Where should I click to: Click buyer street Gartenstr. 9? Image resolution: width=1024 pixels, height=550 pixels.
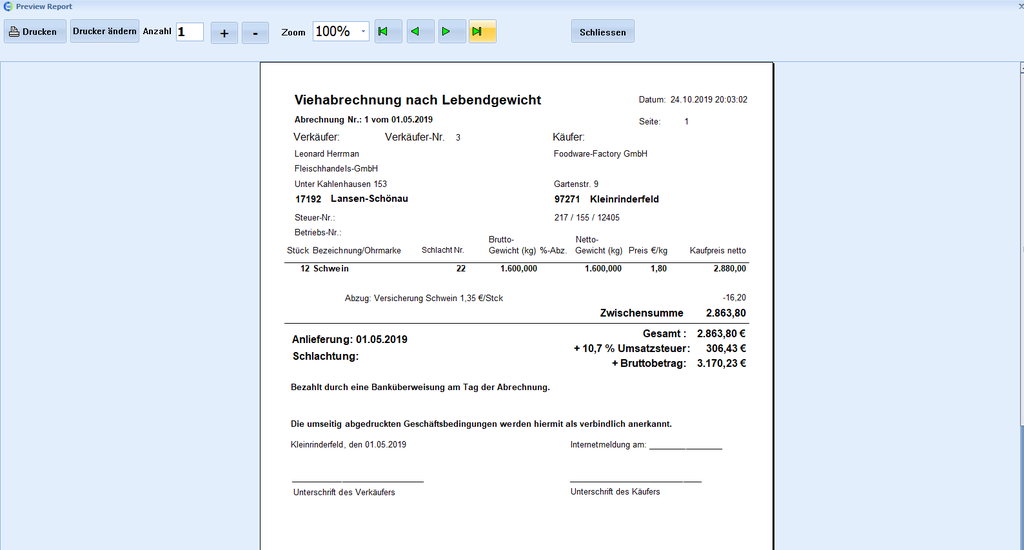click(576, 184)
